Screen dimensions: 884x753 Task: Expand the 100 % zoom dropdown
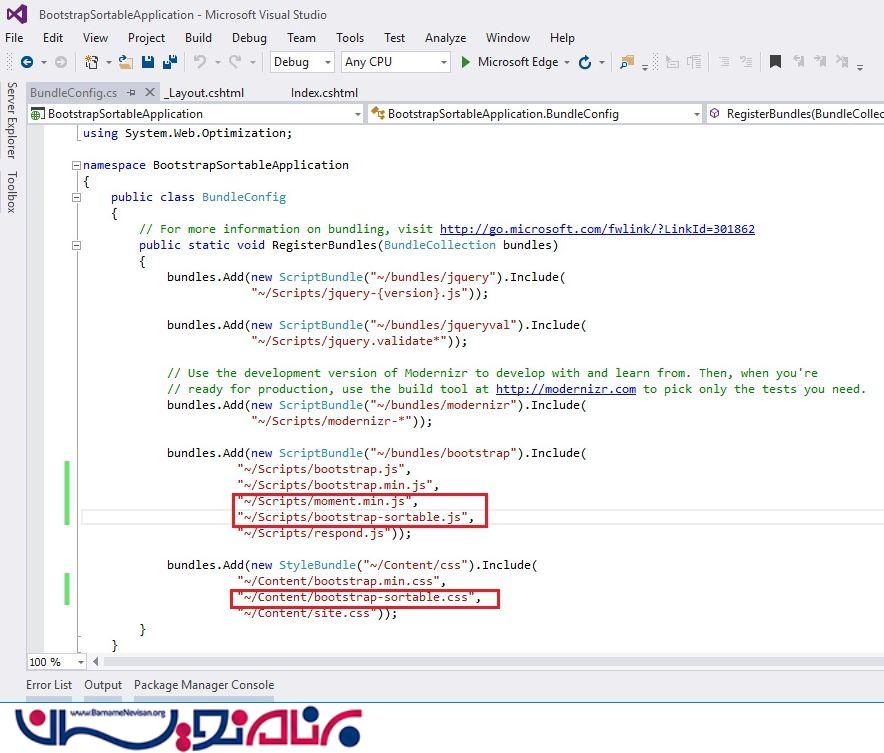(81, 662)
